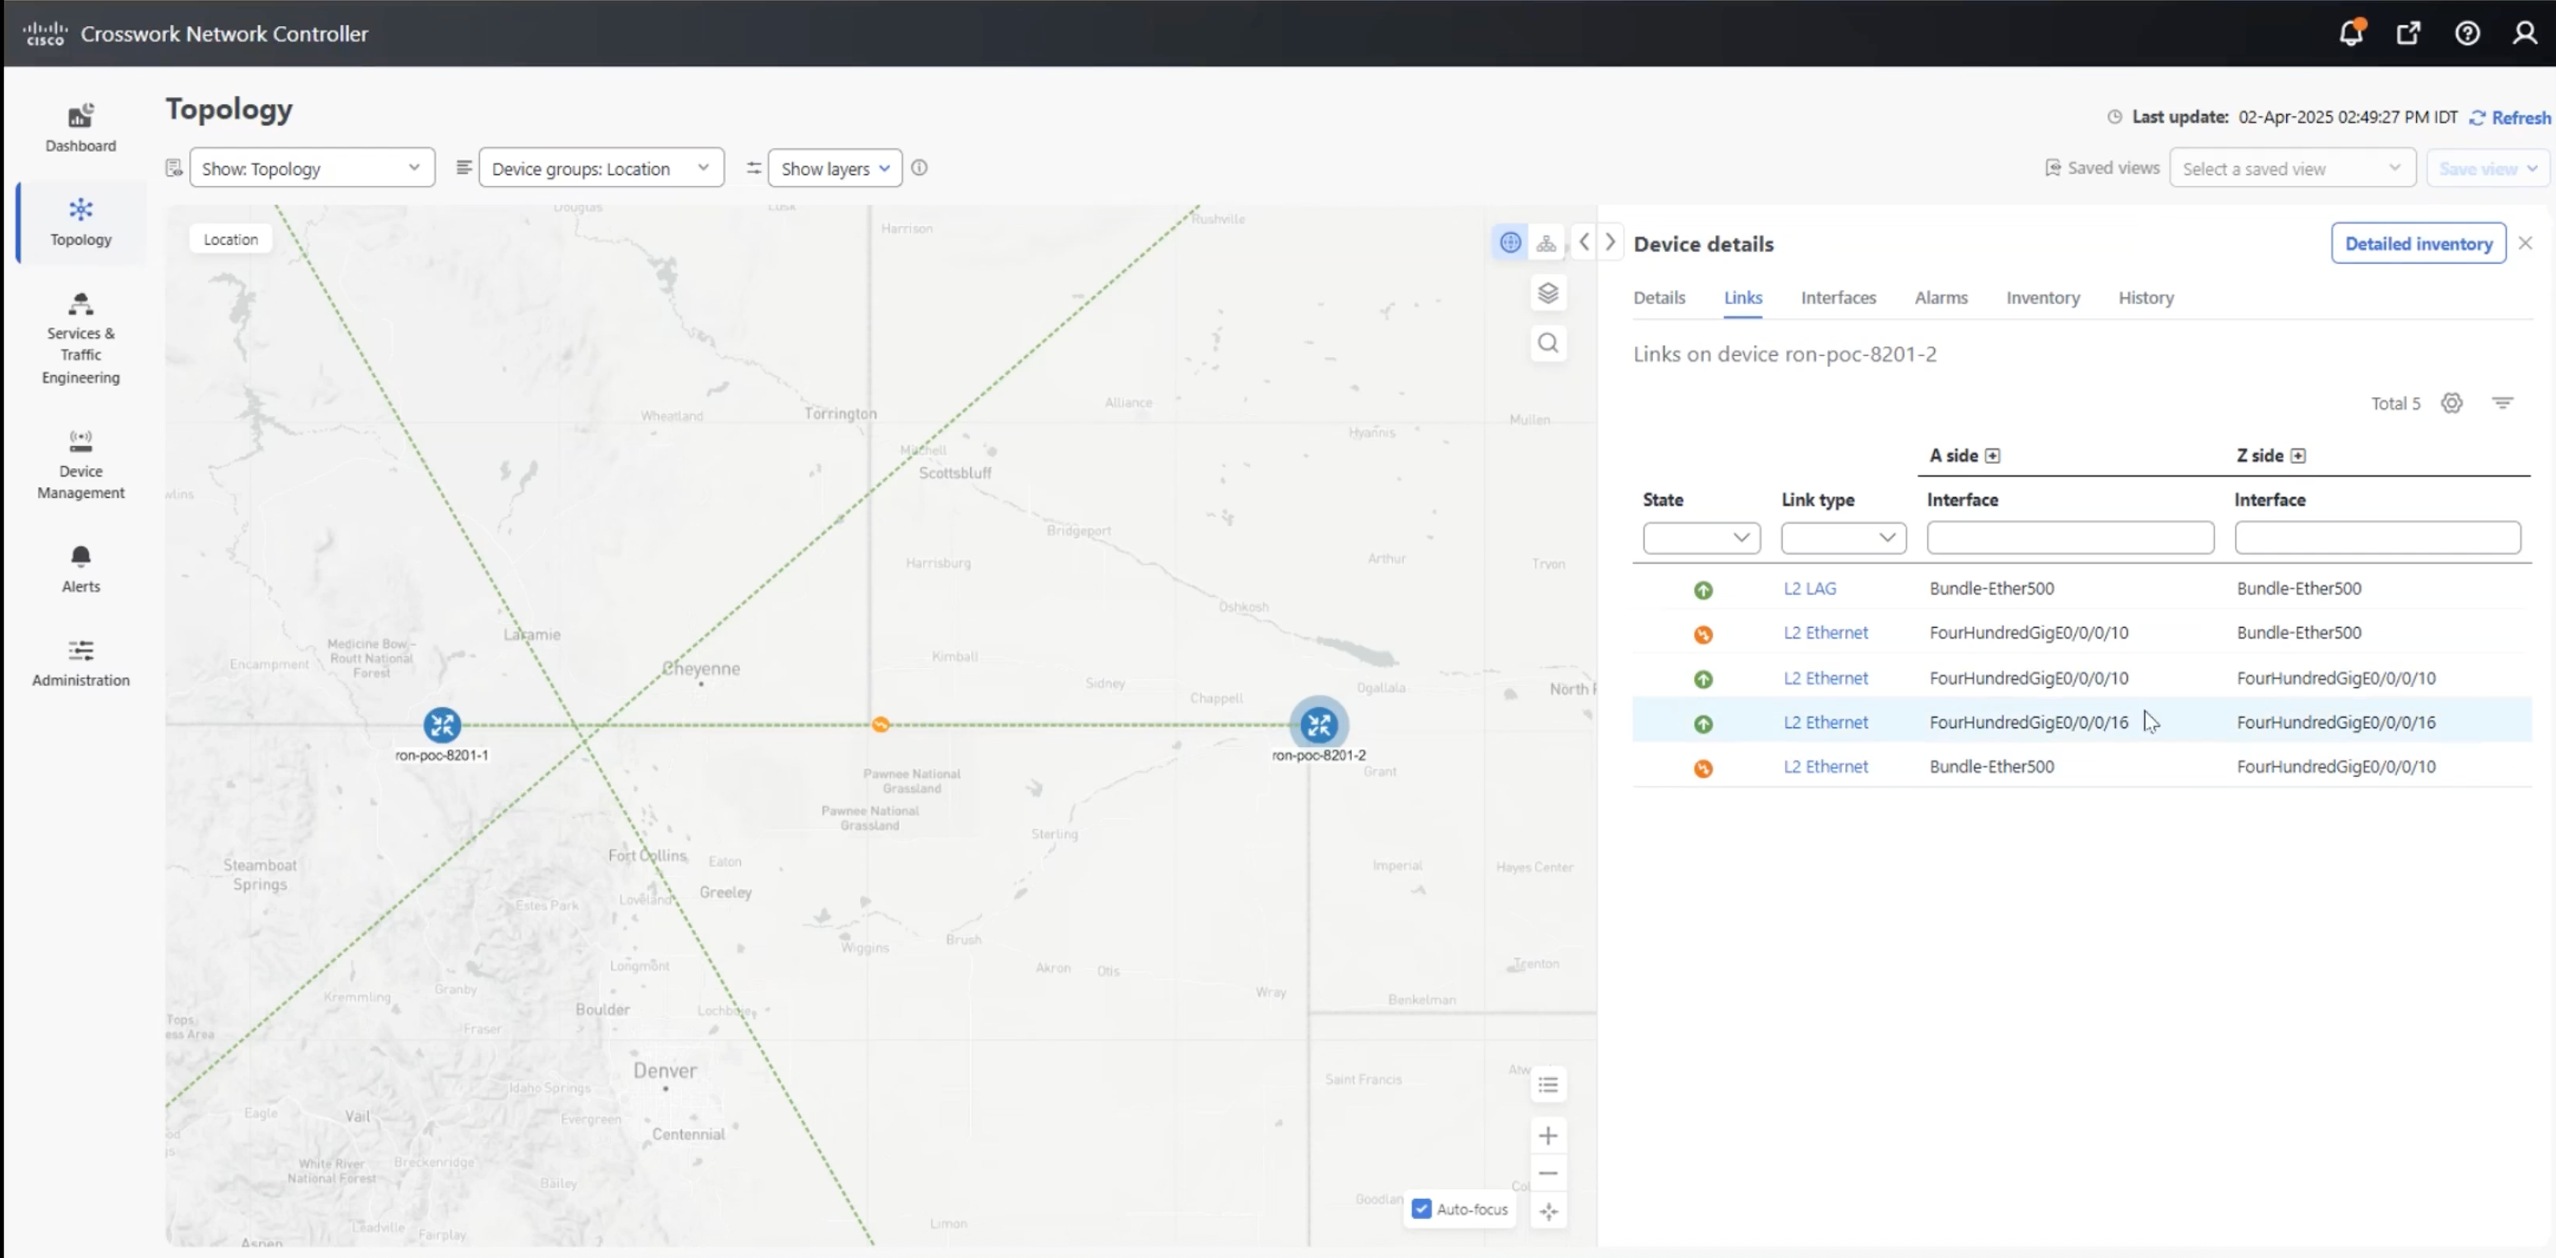Open the Save view dropdown
Viewport: 2556px width, 1258px height.
click(2487, 168)
